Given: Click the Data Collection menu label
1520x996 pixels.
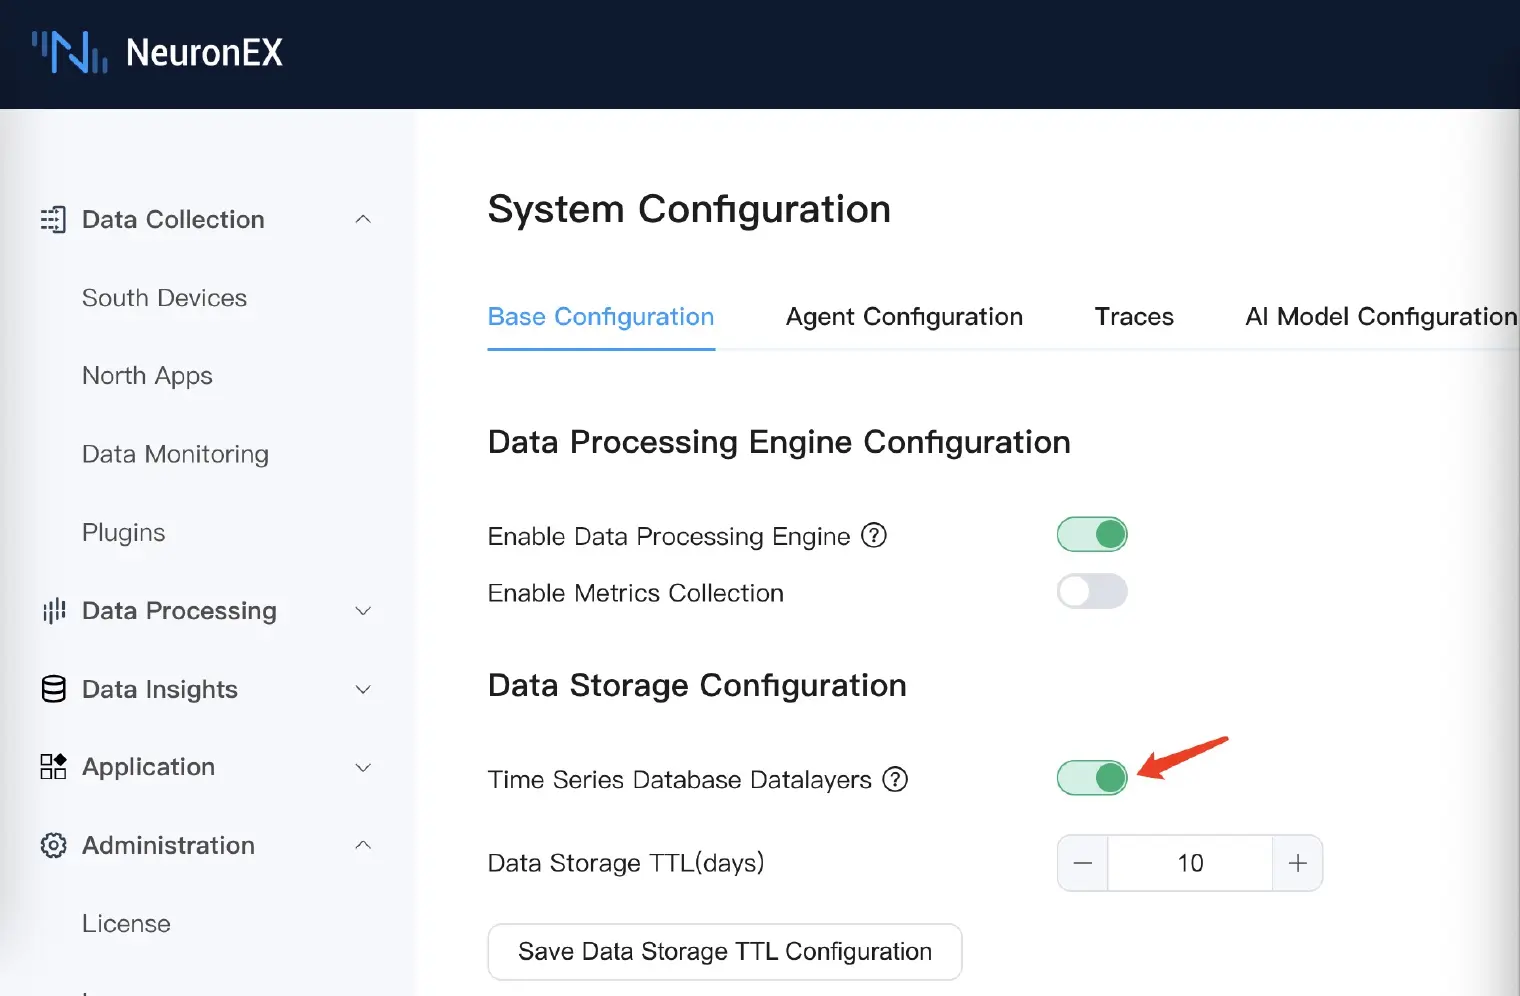Looking at the screenshot, I should tap(173, 219).
